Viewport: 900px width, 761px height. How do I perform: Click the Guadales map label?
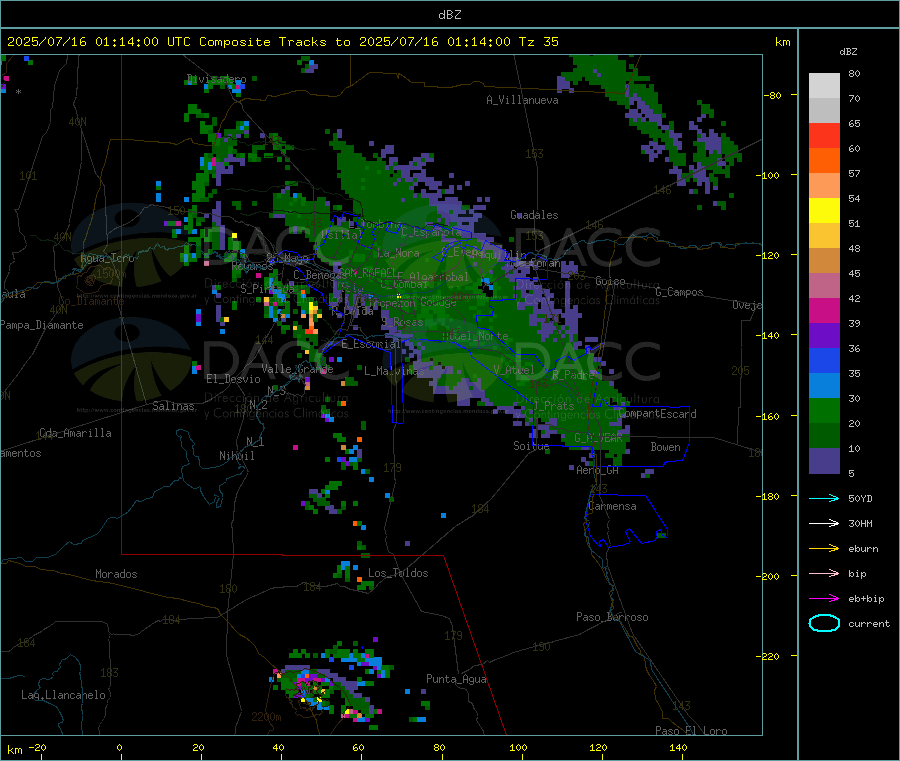[534, 215]
